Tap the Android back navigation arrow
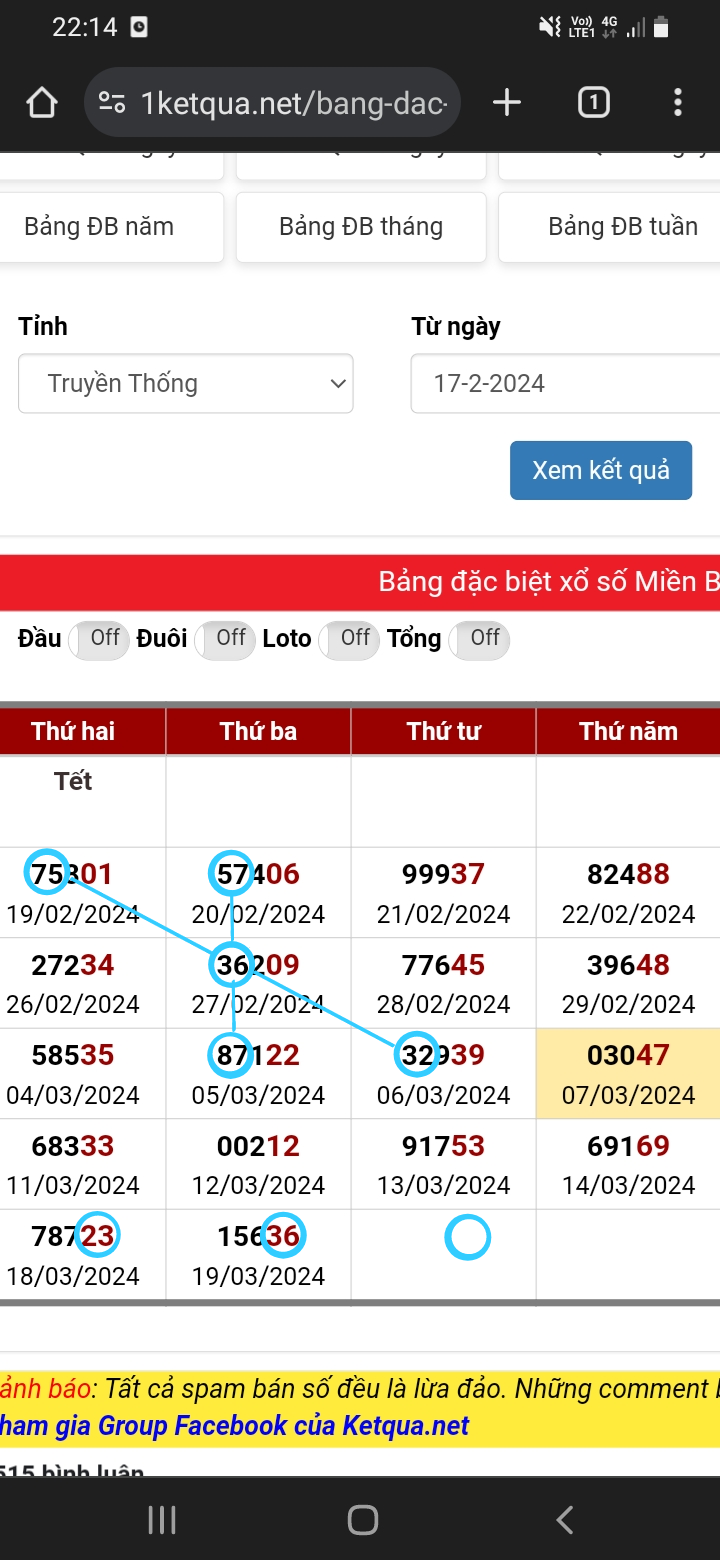The image size is (720, 1560). point(565,1520)
